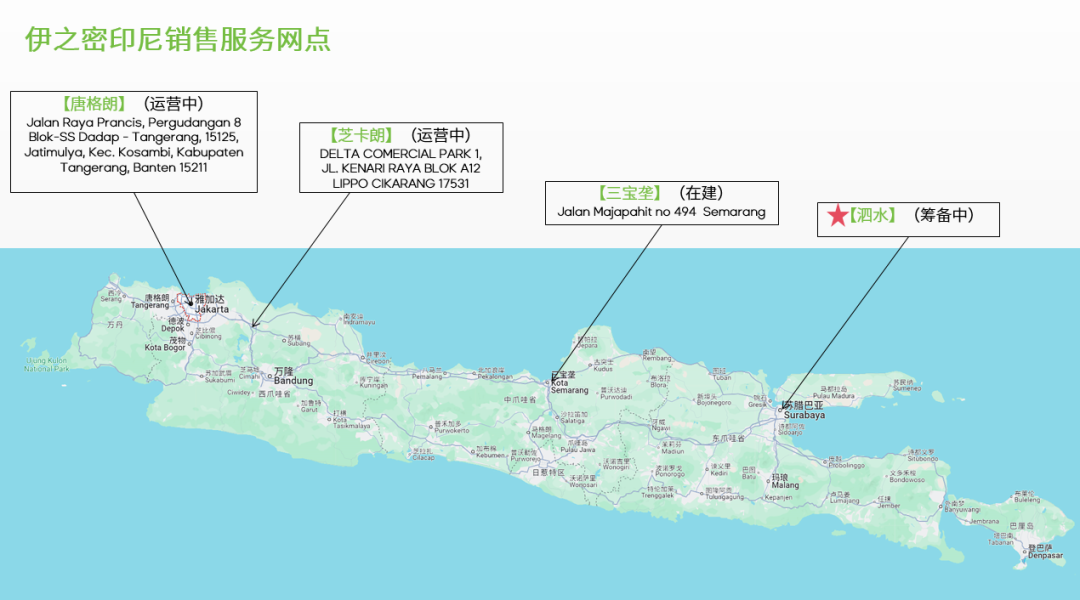Click the Kebumen map label
The image size is (1080, 600).
pos(490,455)
